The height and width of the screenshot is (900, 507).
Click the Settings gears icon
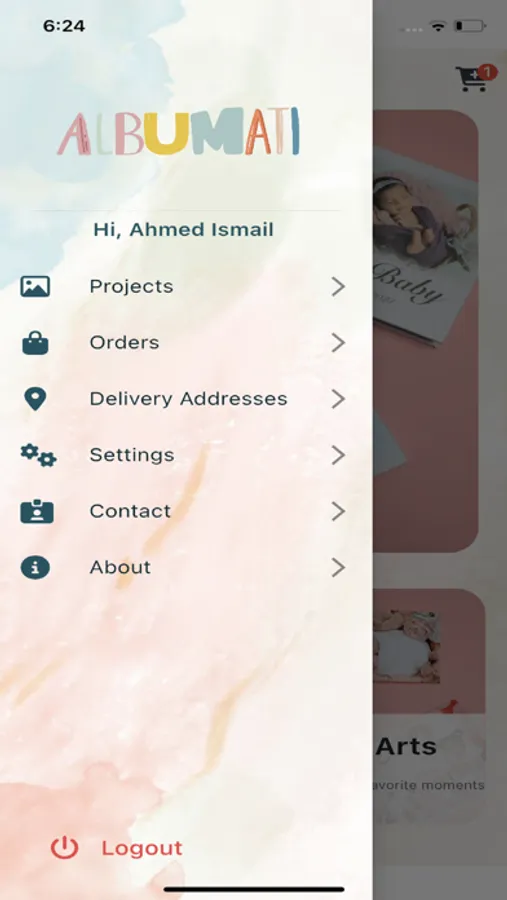tap(38, 455)
